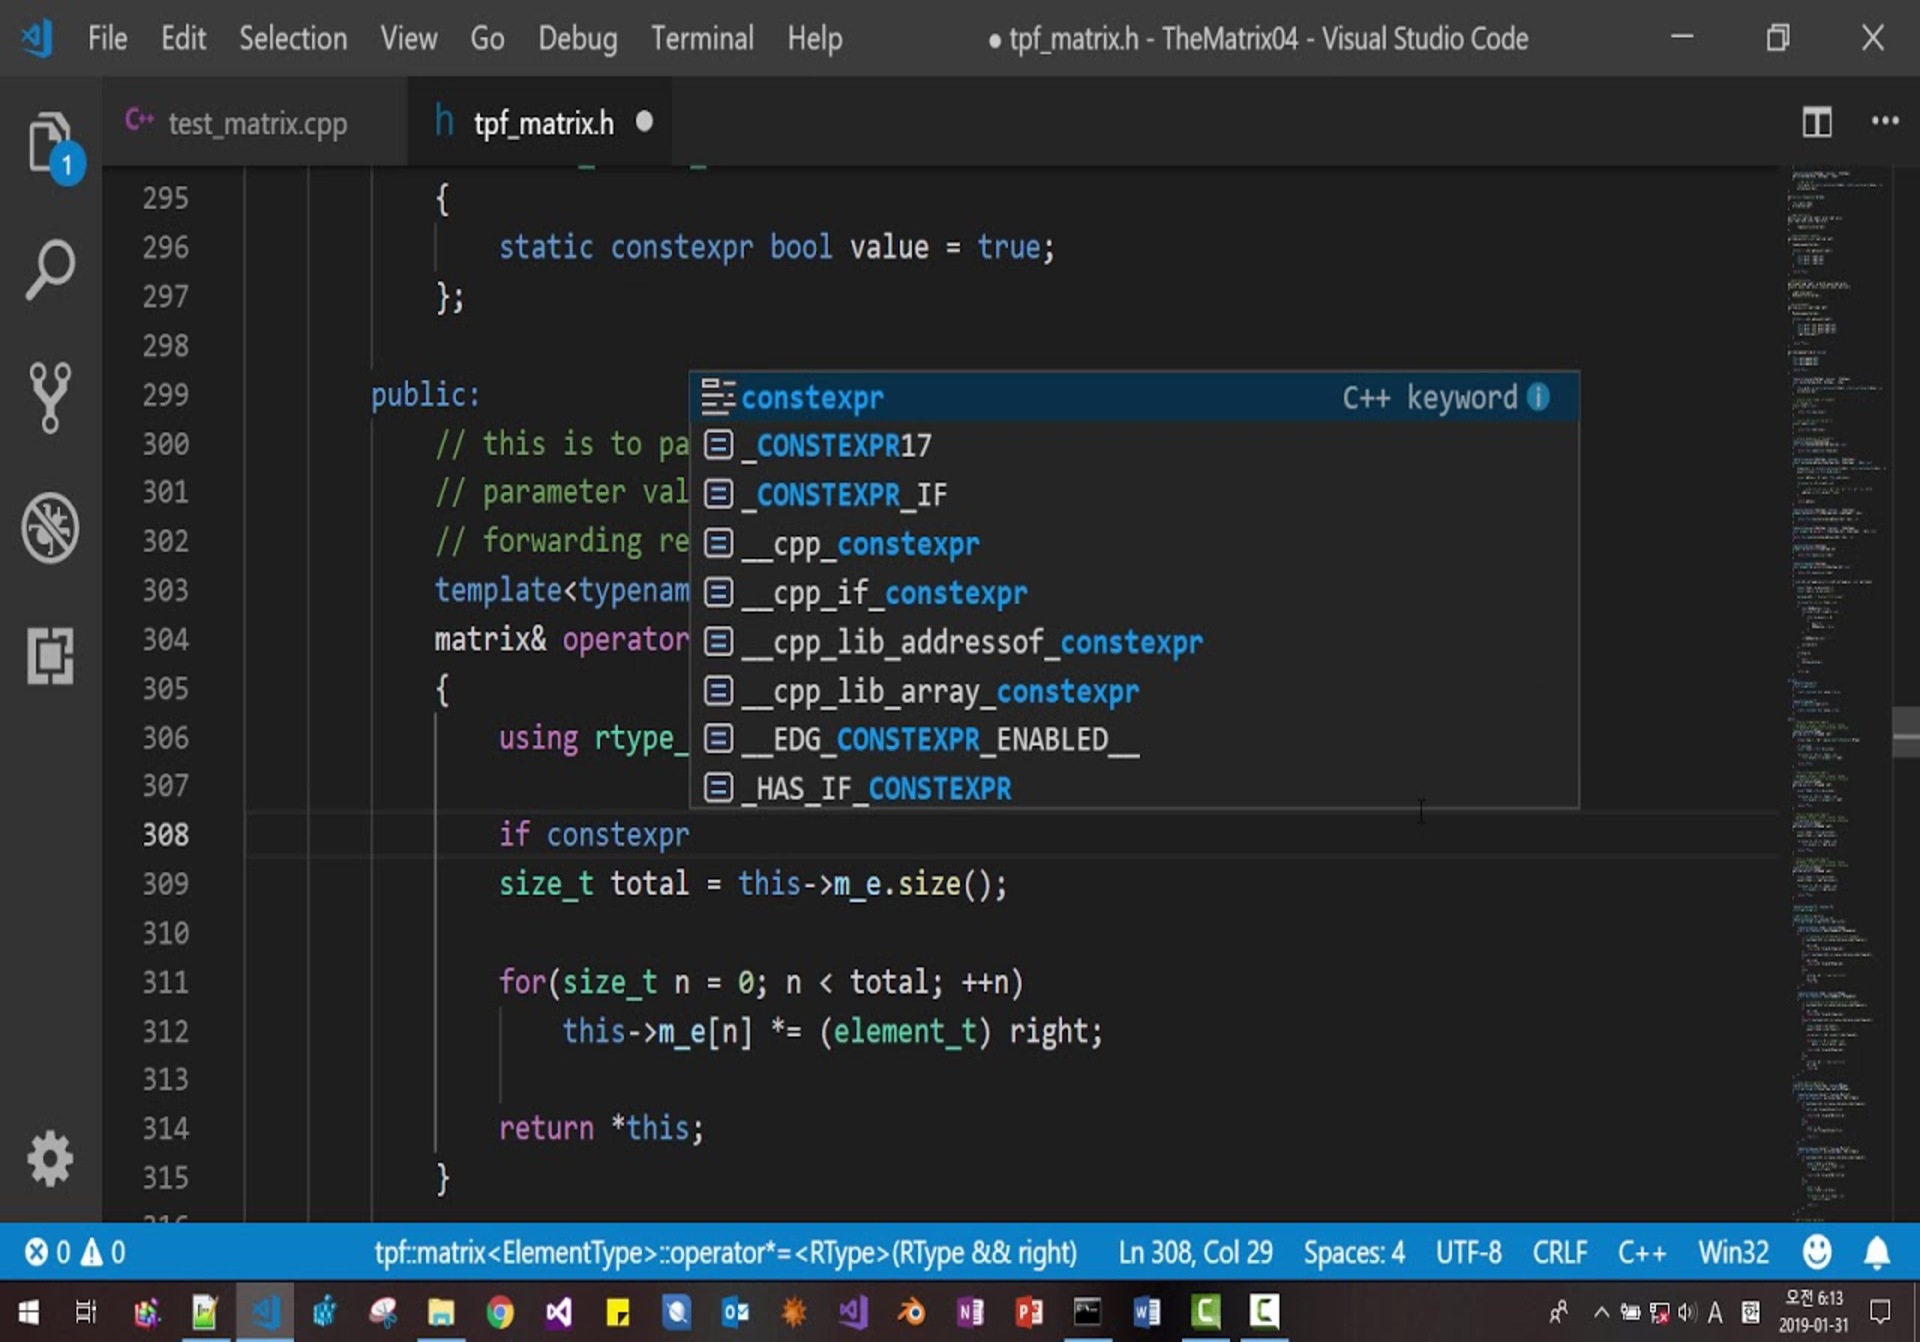Open the Extensions view
Screen dimensions: 1920x1342
coord(50,656)
